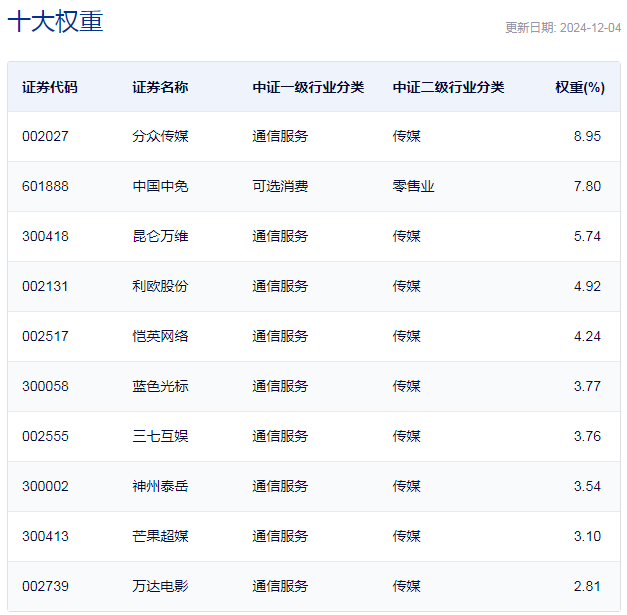
Task: Select security code 002739
Action: [45, 586]
